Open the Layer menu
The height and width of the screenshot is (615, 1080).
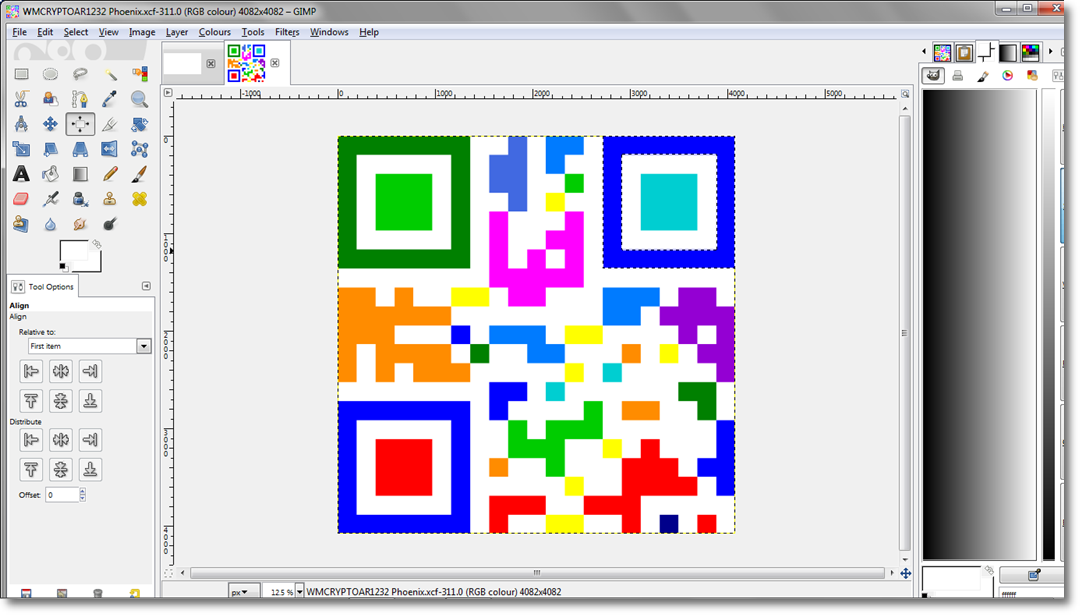coord(177,32)
